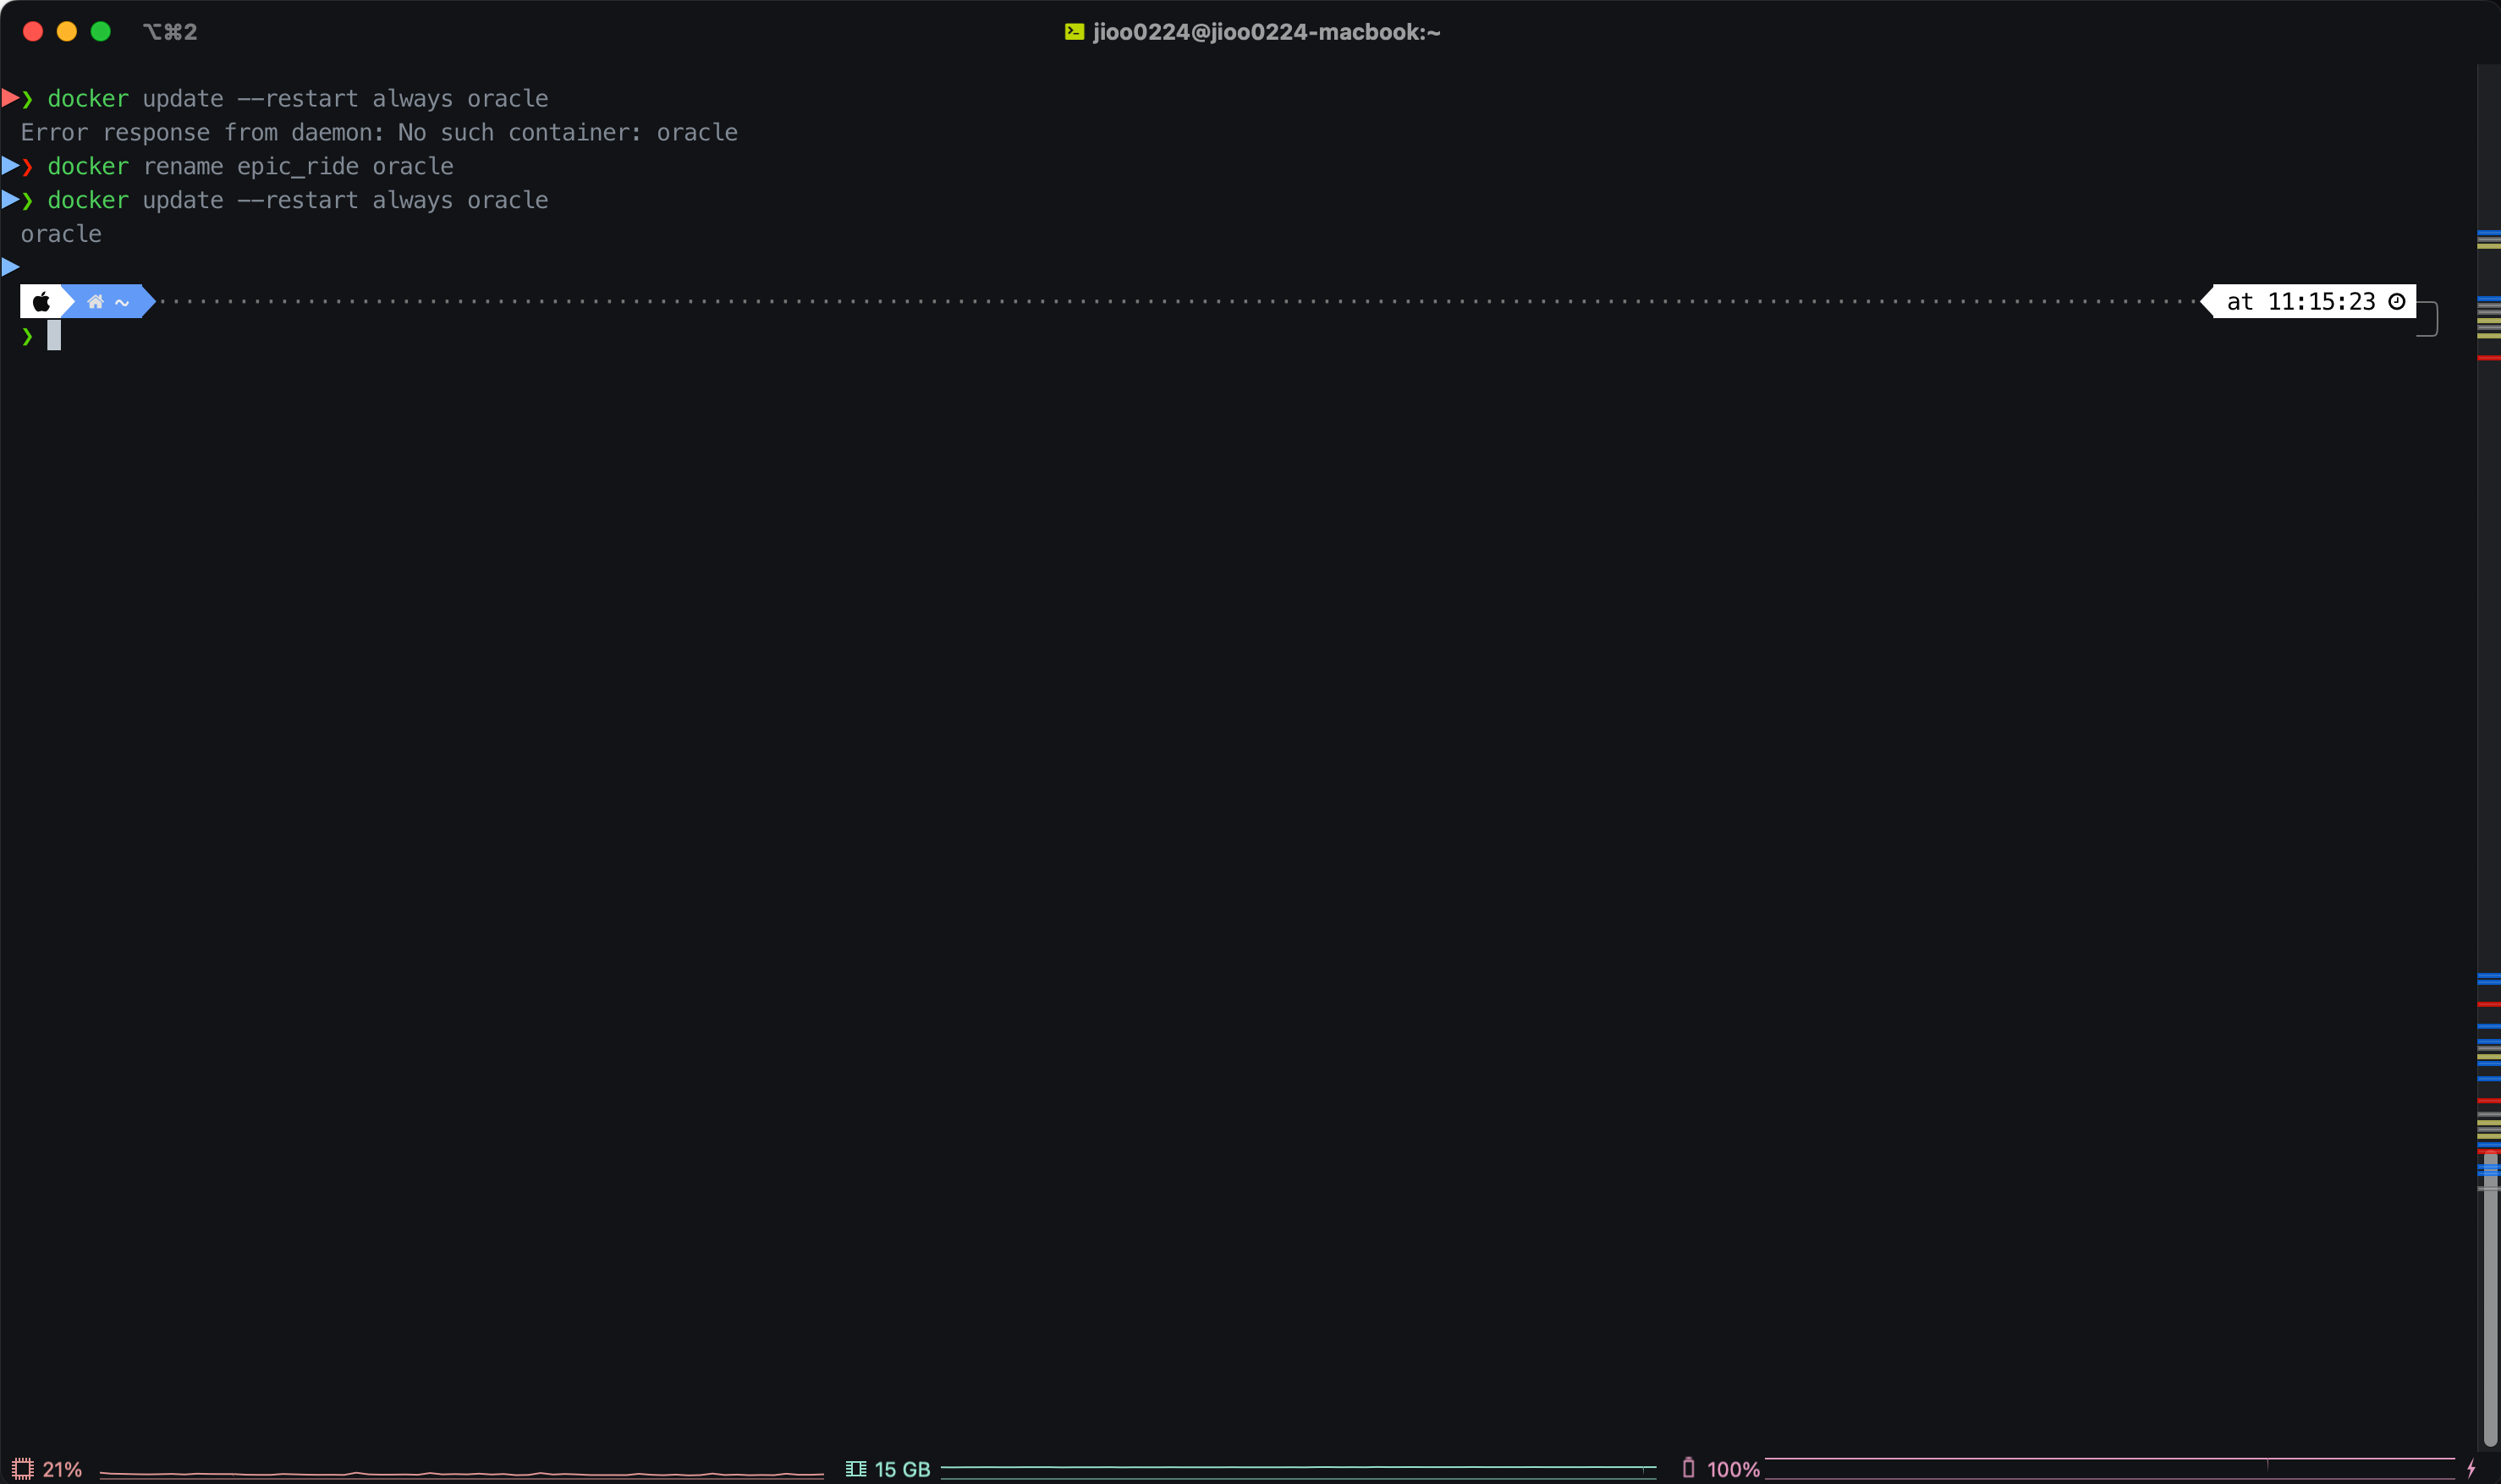Click the memory usage graph line
This screenshot has height=1484, width=2501.
pyautogui.click(x=1296, y=1467)
